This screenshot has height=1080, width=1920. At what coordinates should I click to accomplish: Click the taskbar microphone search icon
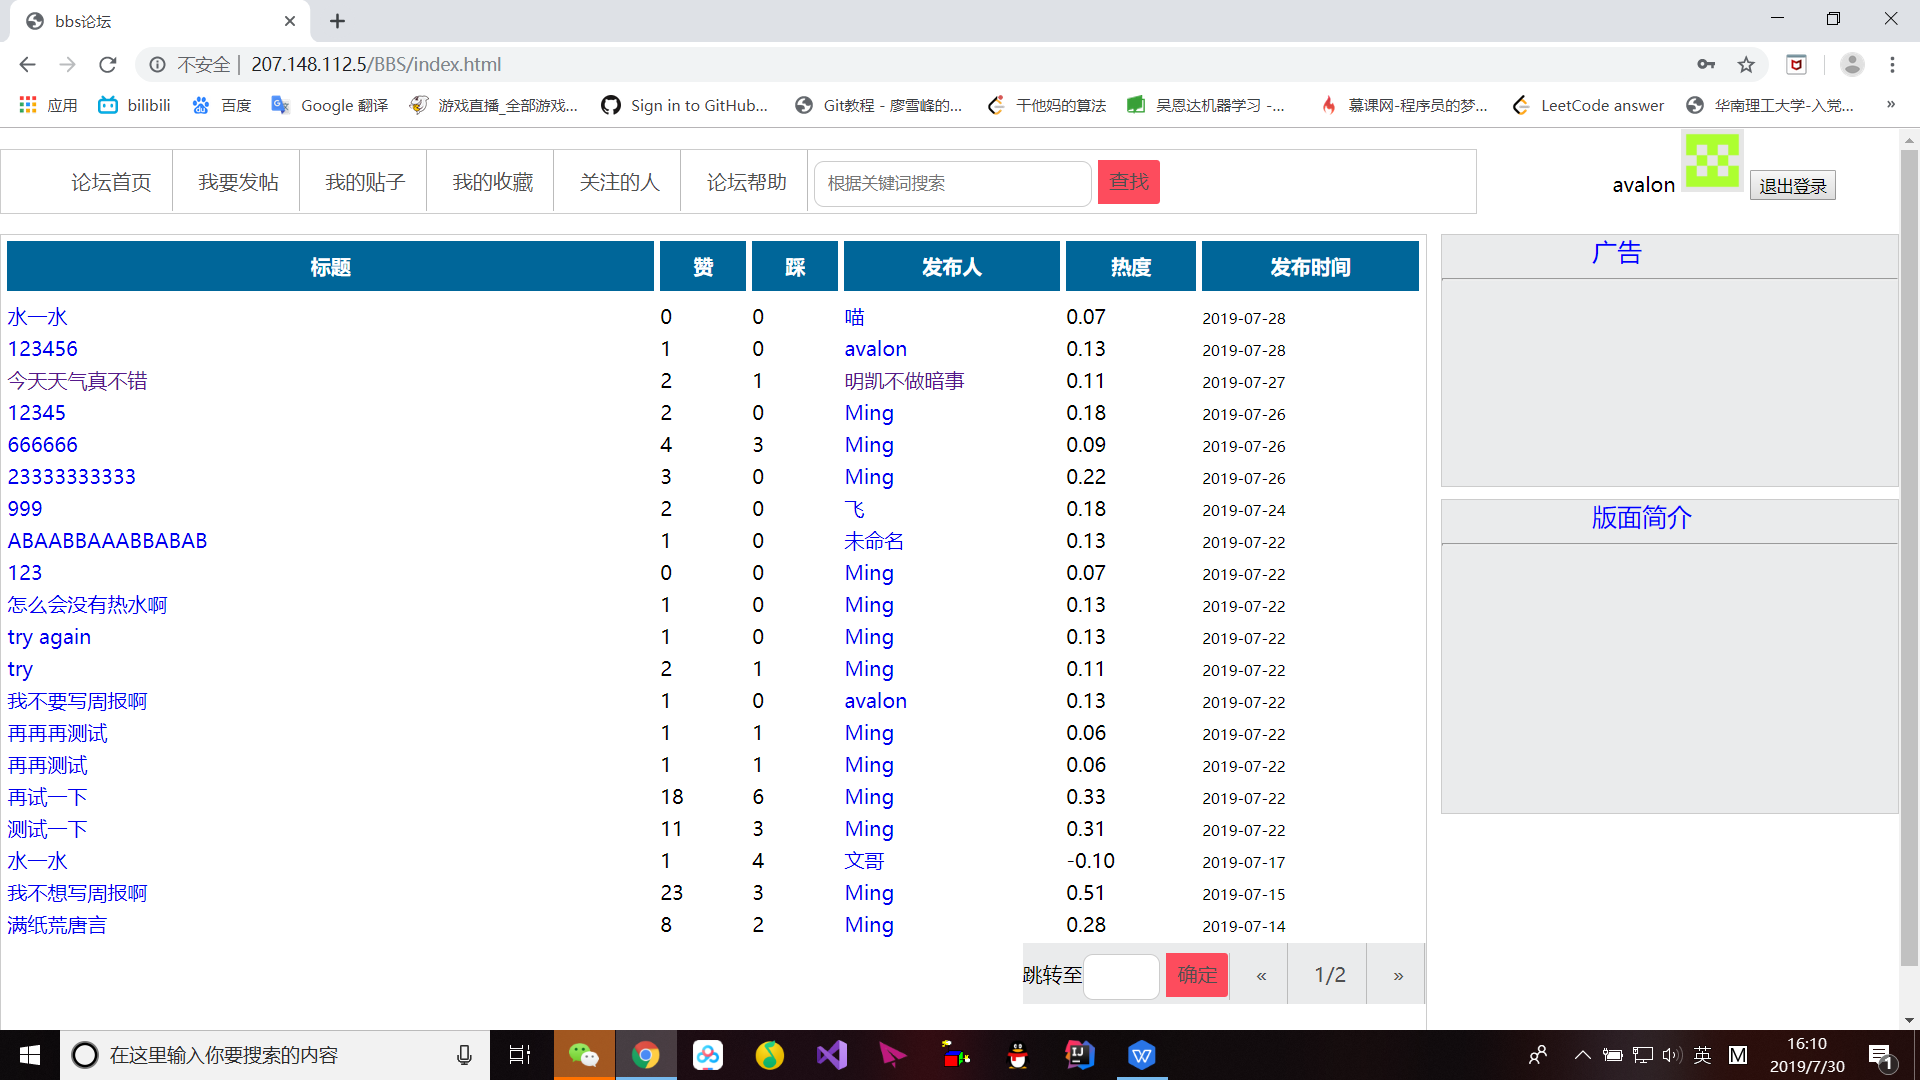click(464, 1055)
